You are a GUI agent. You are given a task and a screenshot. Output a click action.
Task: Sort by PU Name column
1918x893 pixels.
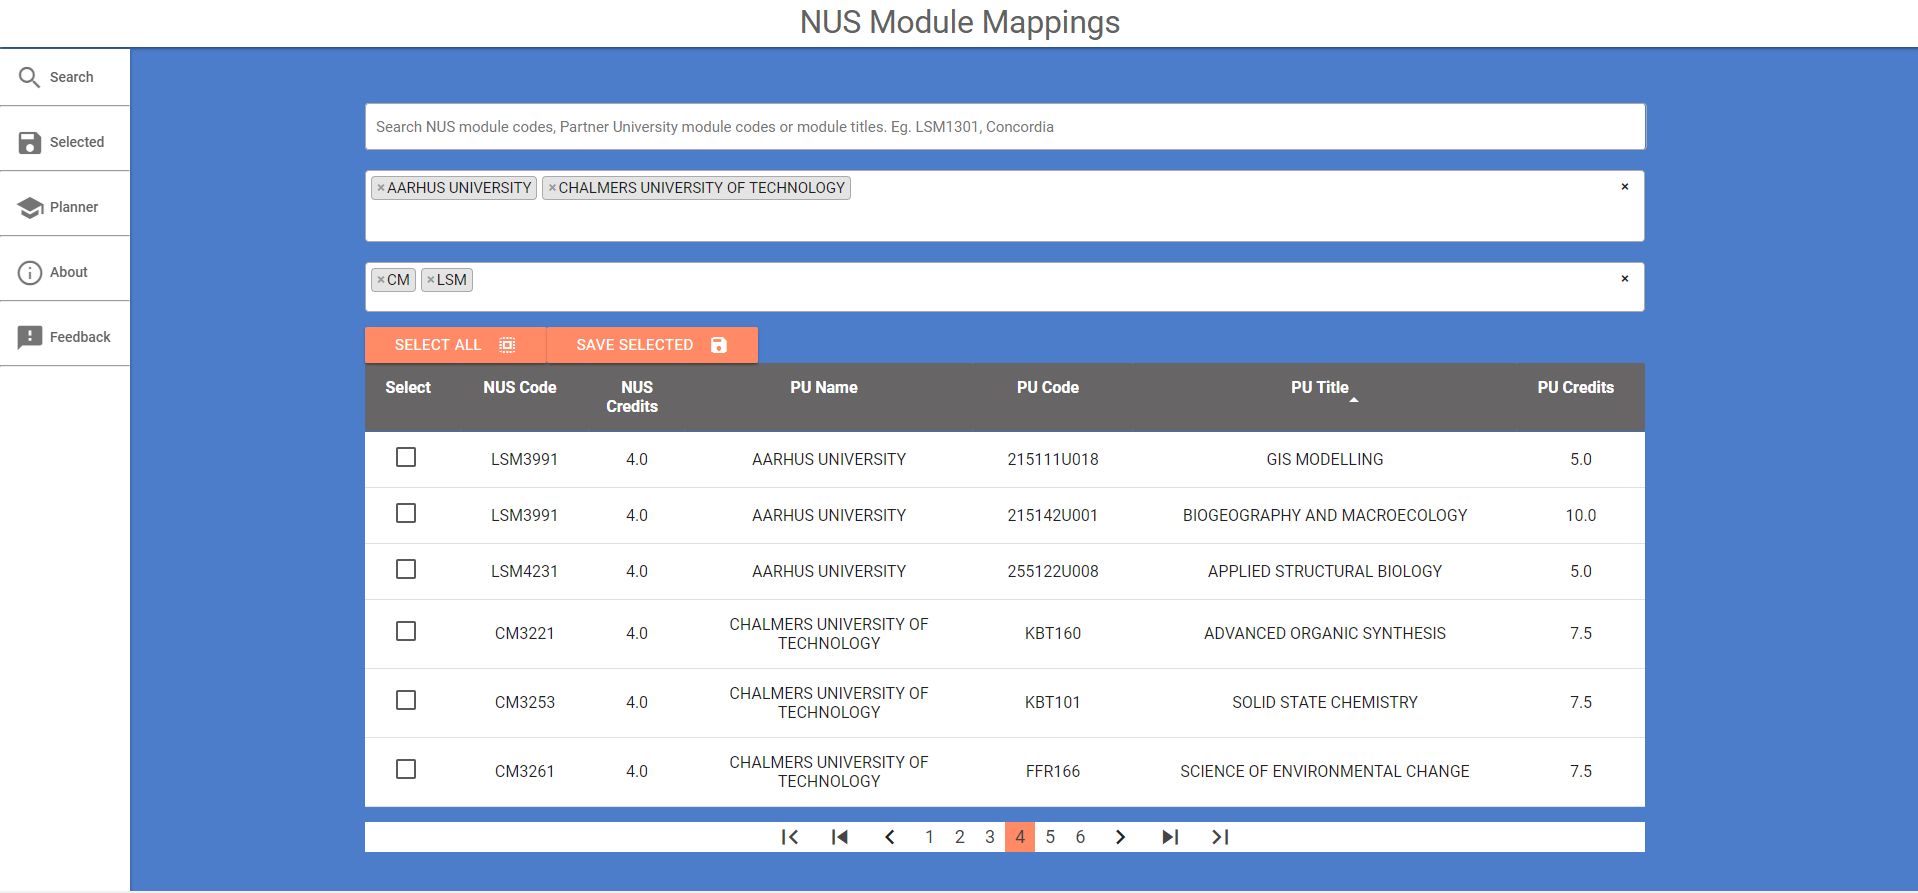tap(824, 388)
